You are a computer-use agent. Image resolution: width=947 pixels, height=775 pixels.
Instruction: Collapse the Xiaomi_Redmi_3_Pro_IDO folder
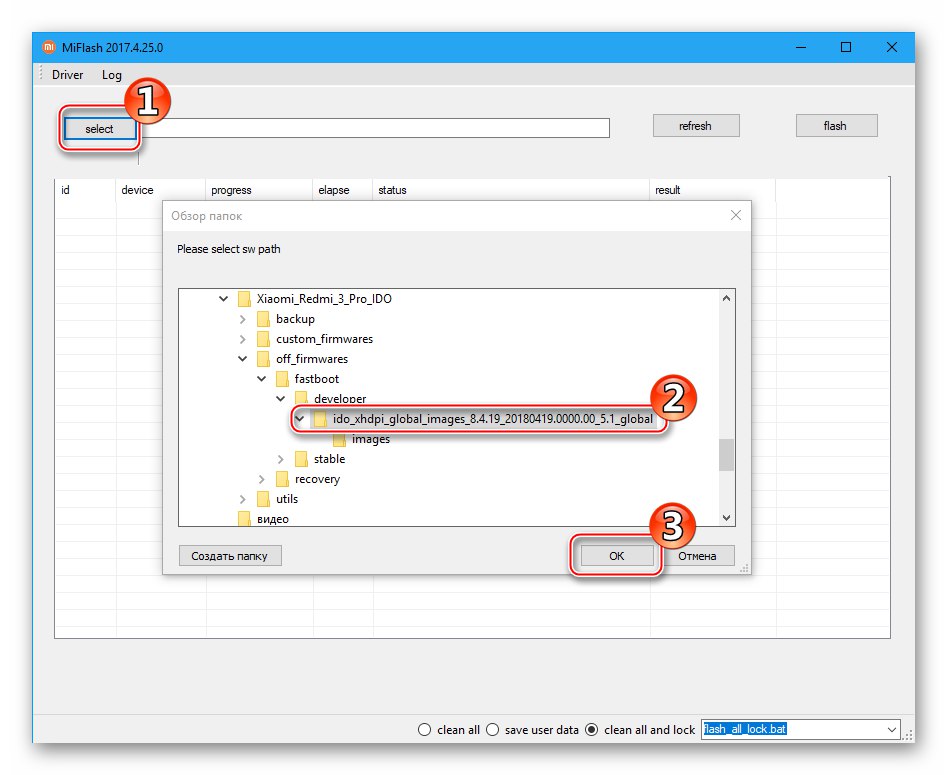point(223,298)
